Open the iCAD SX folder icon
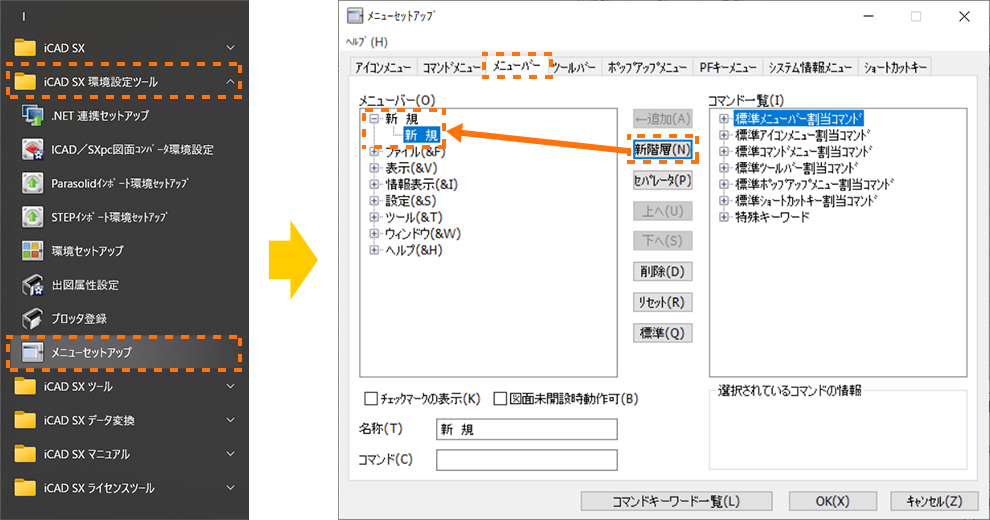Screen dimensions: 990x520 [25, 47]
